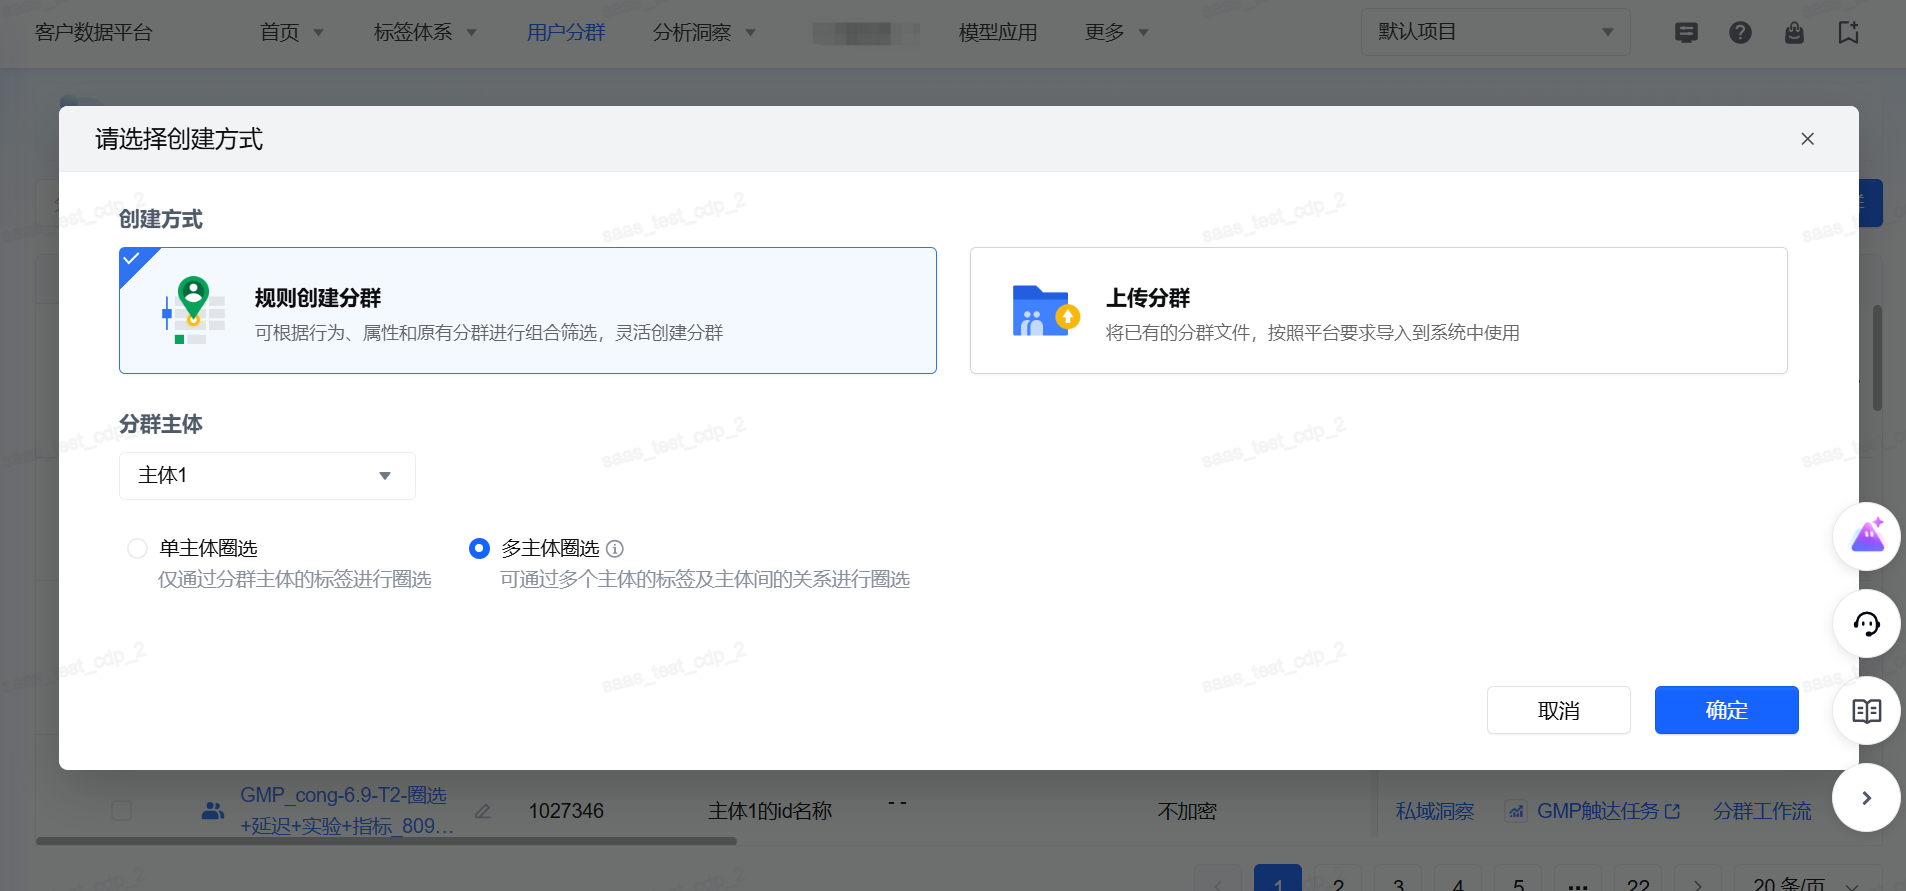Click the external link icon after GMP触达任务
Screen dimensions: 1906x891
[1672, 811]
